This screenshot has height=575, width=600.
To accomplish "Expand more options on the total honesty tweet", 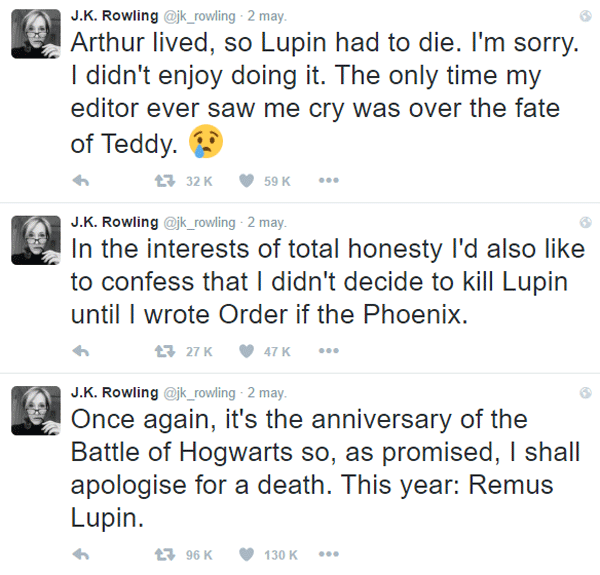I will pyautogui.click(x=330, y=351).
